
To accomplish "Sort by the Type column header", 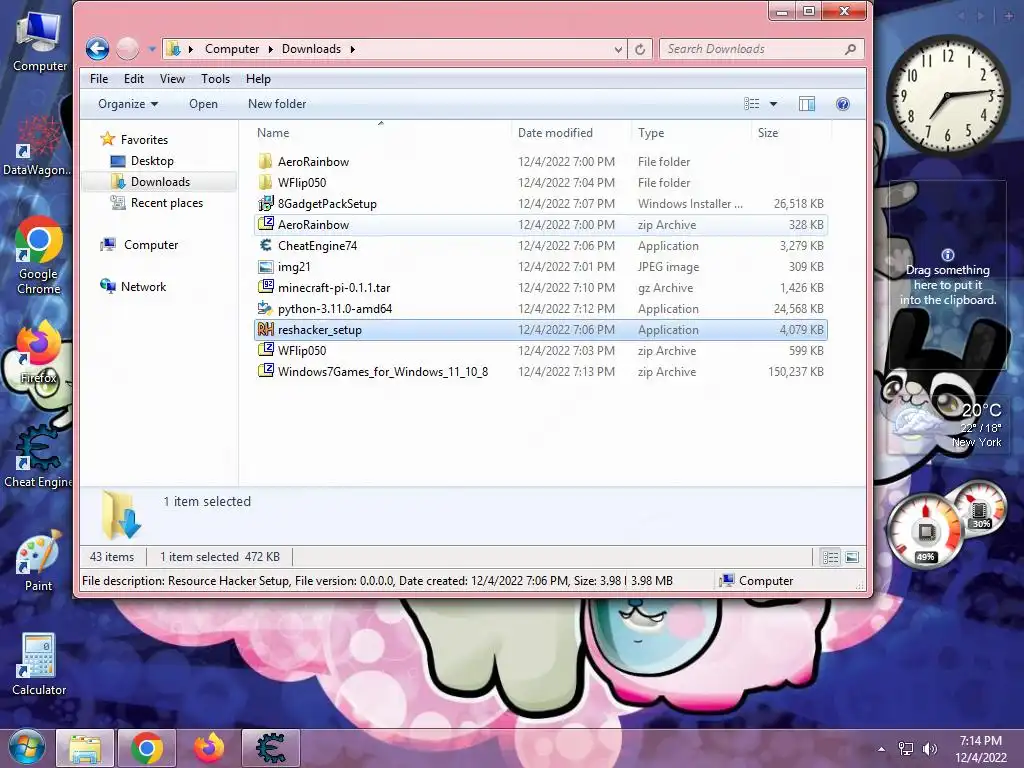I will (x=692, y=133).
